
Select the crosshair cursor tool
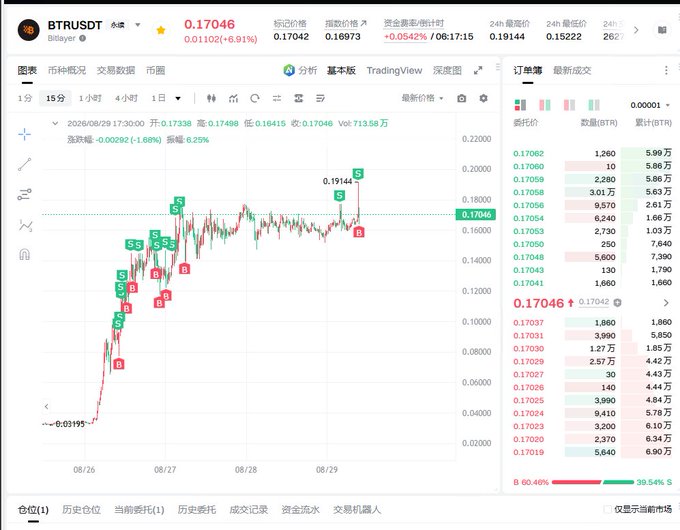pyautogui.click(x=25, y=134)
